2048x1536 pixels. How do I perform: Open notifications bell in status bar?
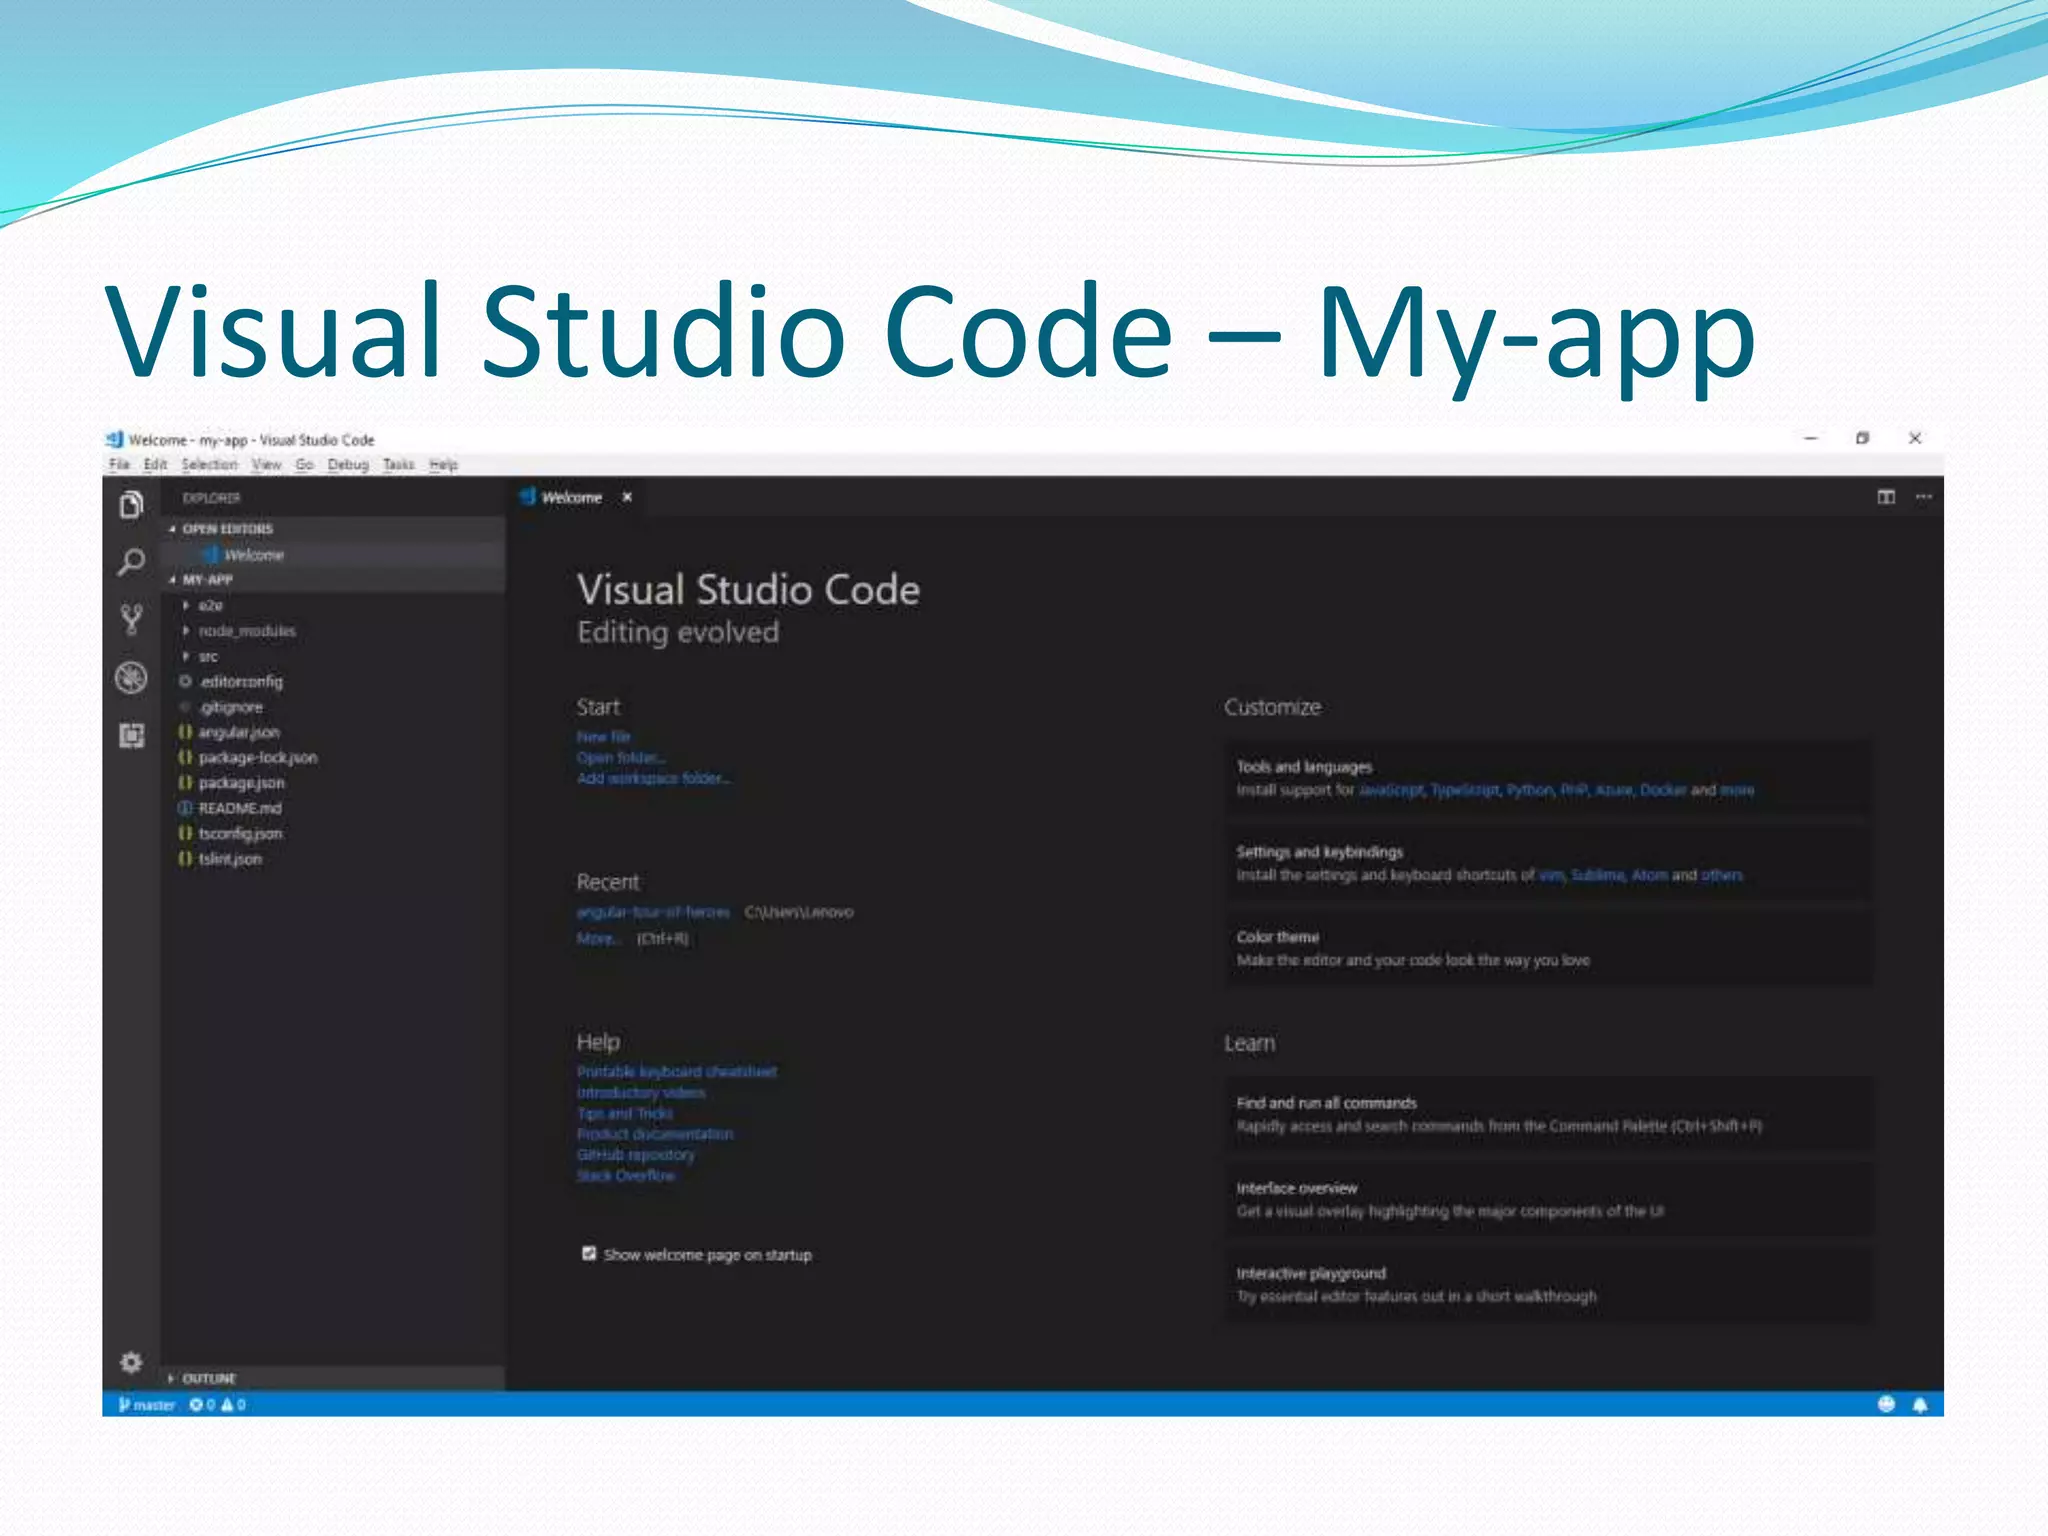(1920, 1405)
